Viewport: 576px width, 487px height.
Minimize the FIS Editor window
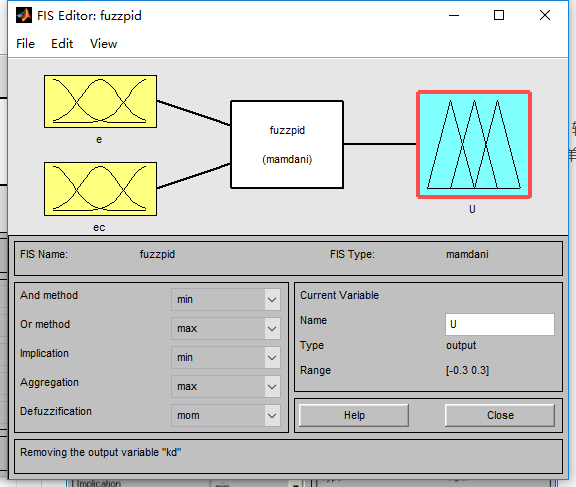(454, 15)
